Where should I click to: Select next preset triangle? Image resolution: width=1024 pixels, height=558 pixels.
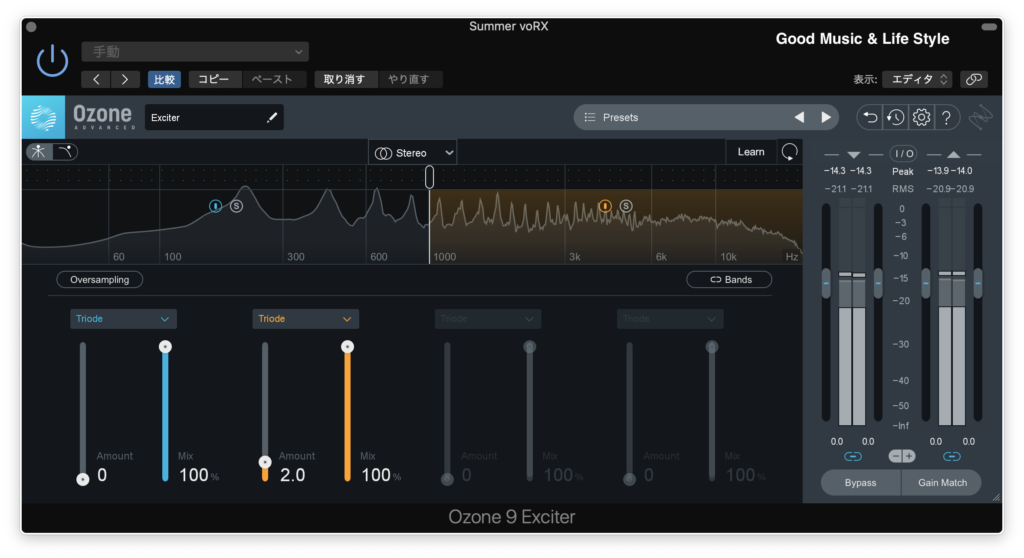tap(826, 118)
